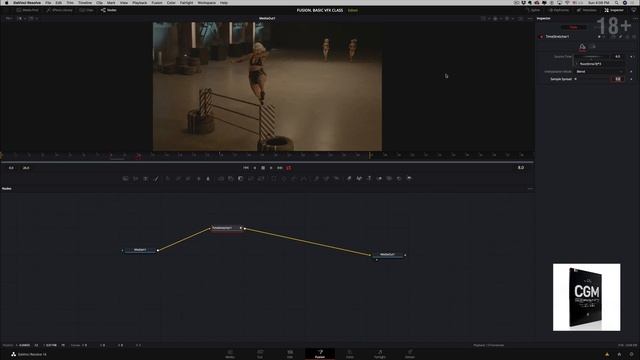Switch to the Fairlight page tab
This screenshot has height=360, width=640.
point(380,353)
